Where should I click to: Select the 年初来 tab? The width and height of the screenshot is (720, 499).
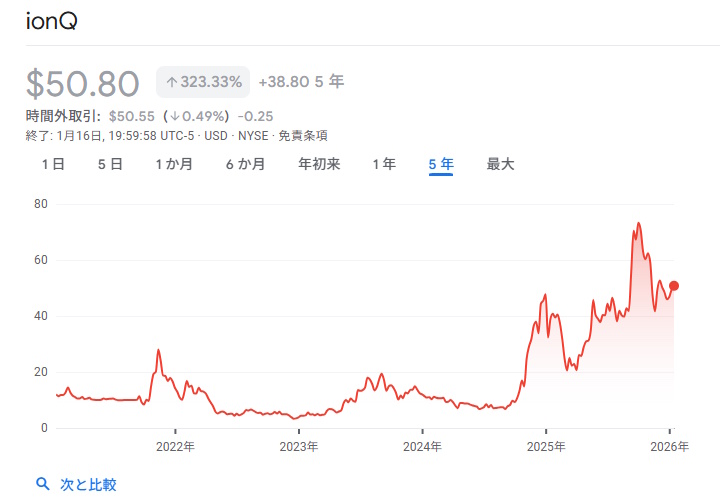[319, 164]
